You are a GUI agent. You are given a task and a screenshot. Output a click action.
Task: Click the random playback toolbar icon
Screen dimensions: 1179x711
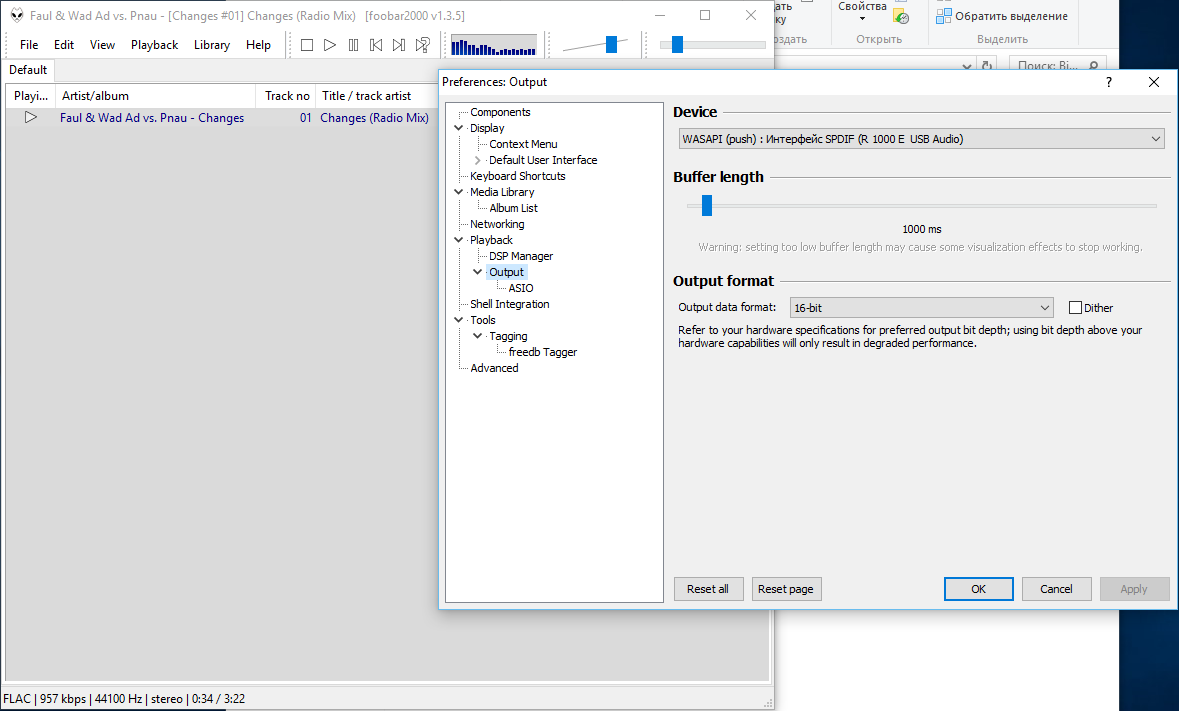(x=423, y=45)
